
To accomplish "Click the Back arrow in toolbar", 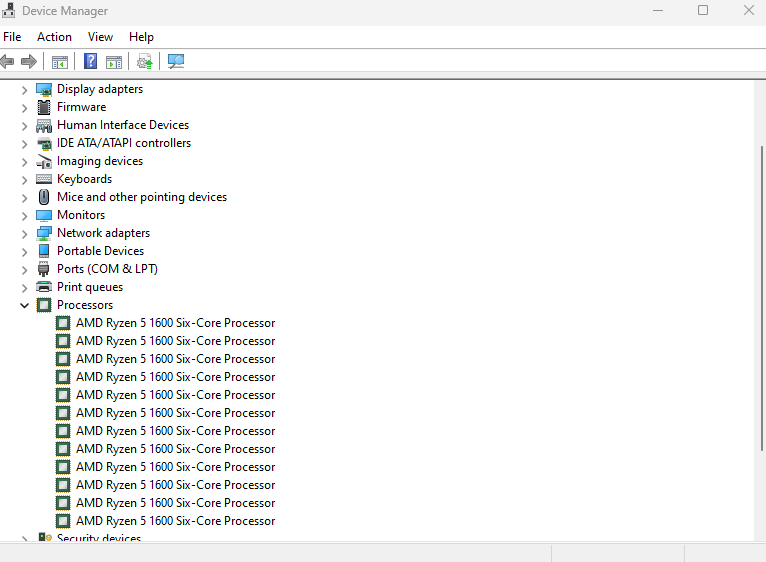I will point(8,61).
